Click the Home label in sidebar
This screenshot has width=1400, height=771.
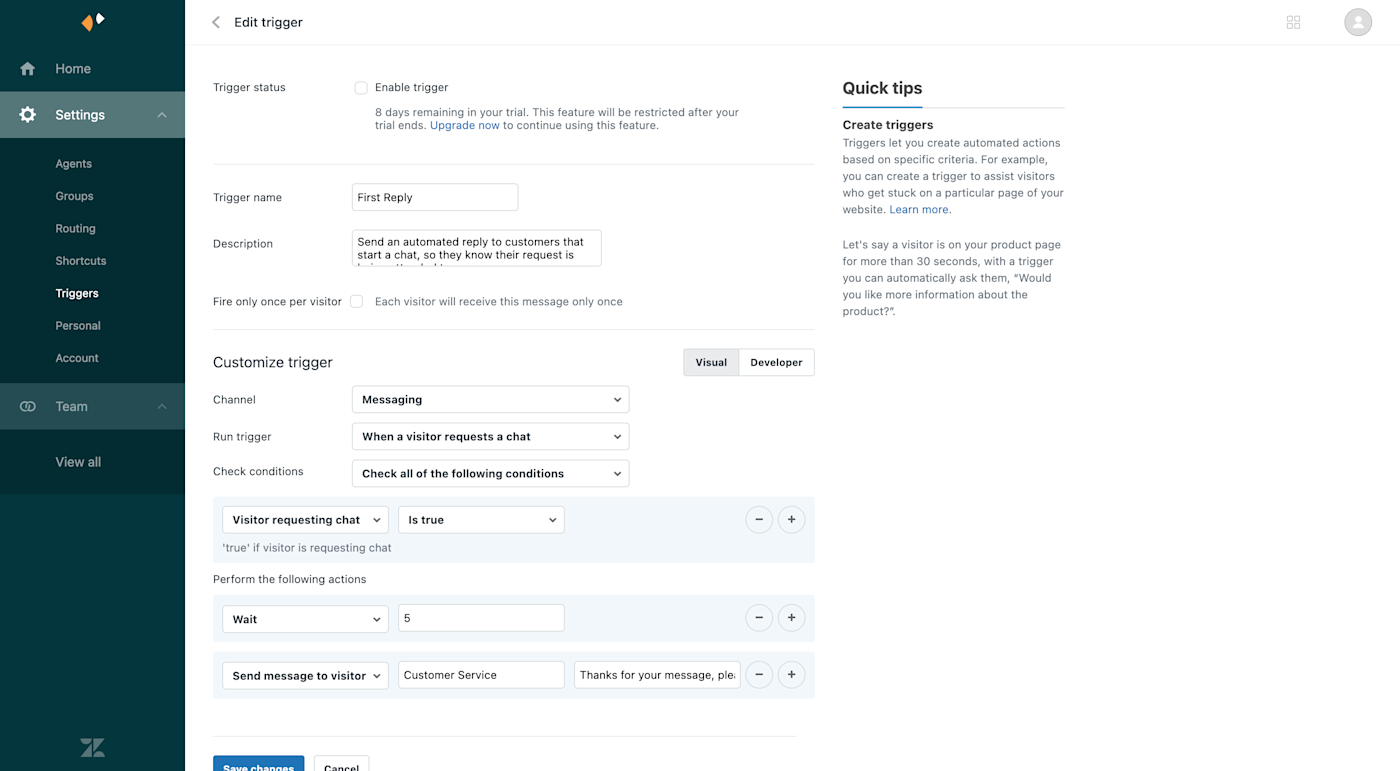coord(73,69)
